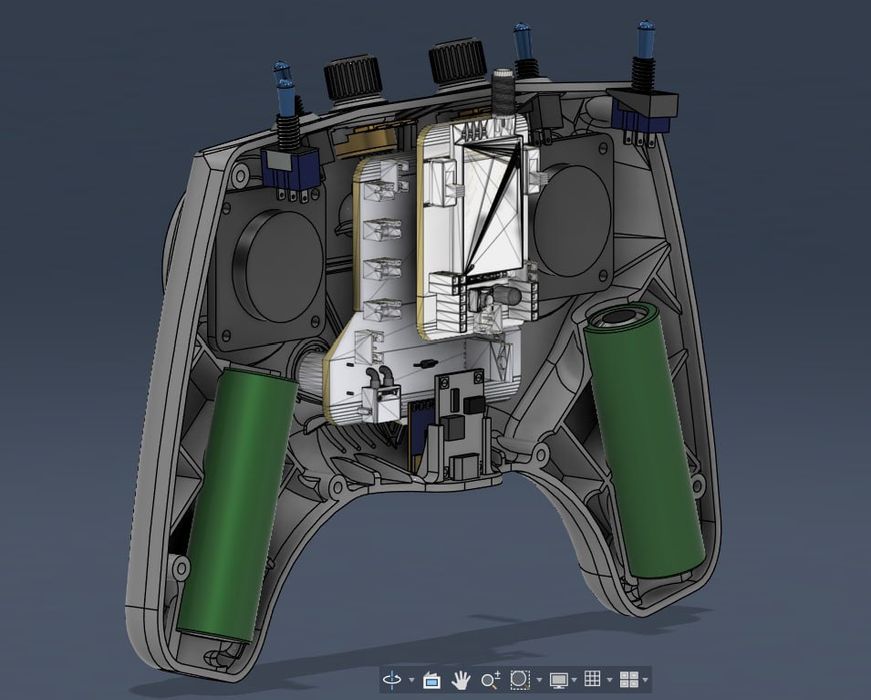871x700 pixels.
Task: Click the Grid and Snaps icon
Action: pyautogui.click(x=593, y=679)
